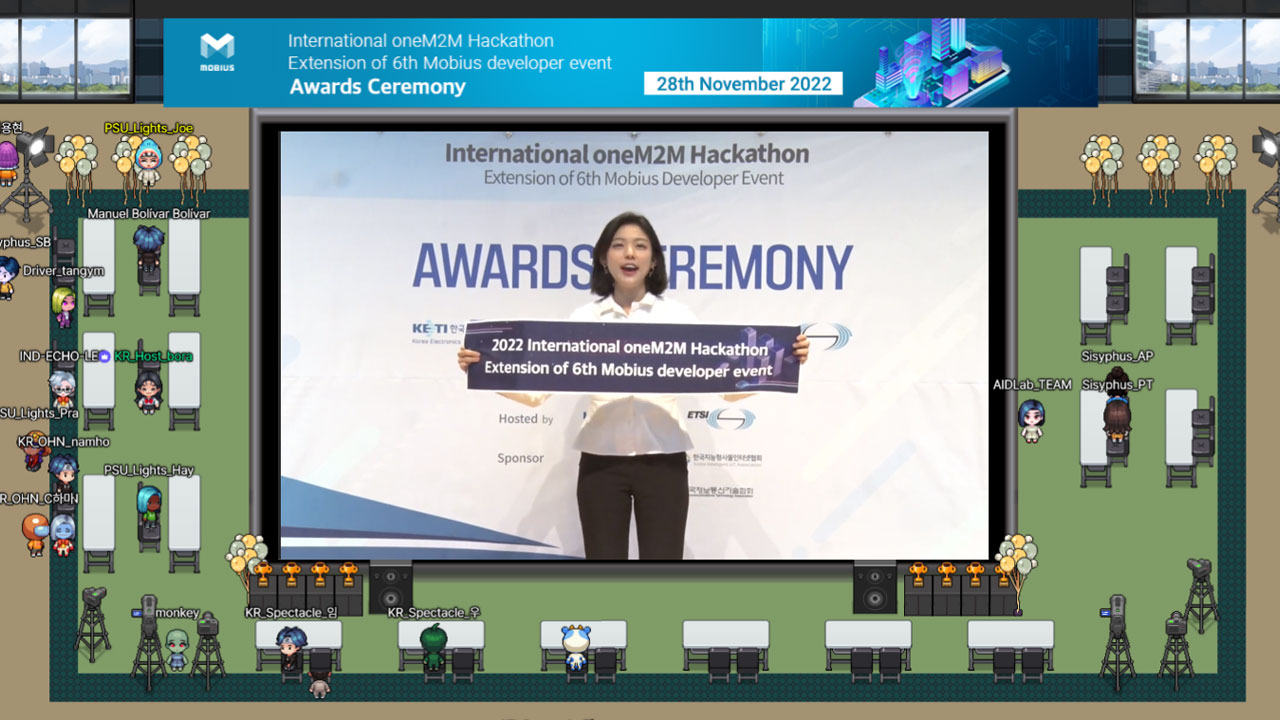The height and width of the screenshot is (720, 1280).
Task: Select the trophy row beside right speaker
Action: pos(961,589)
